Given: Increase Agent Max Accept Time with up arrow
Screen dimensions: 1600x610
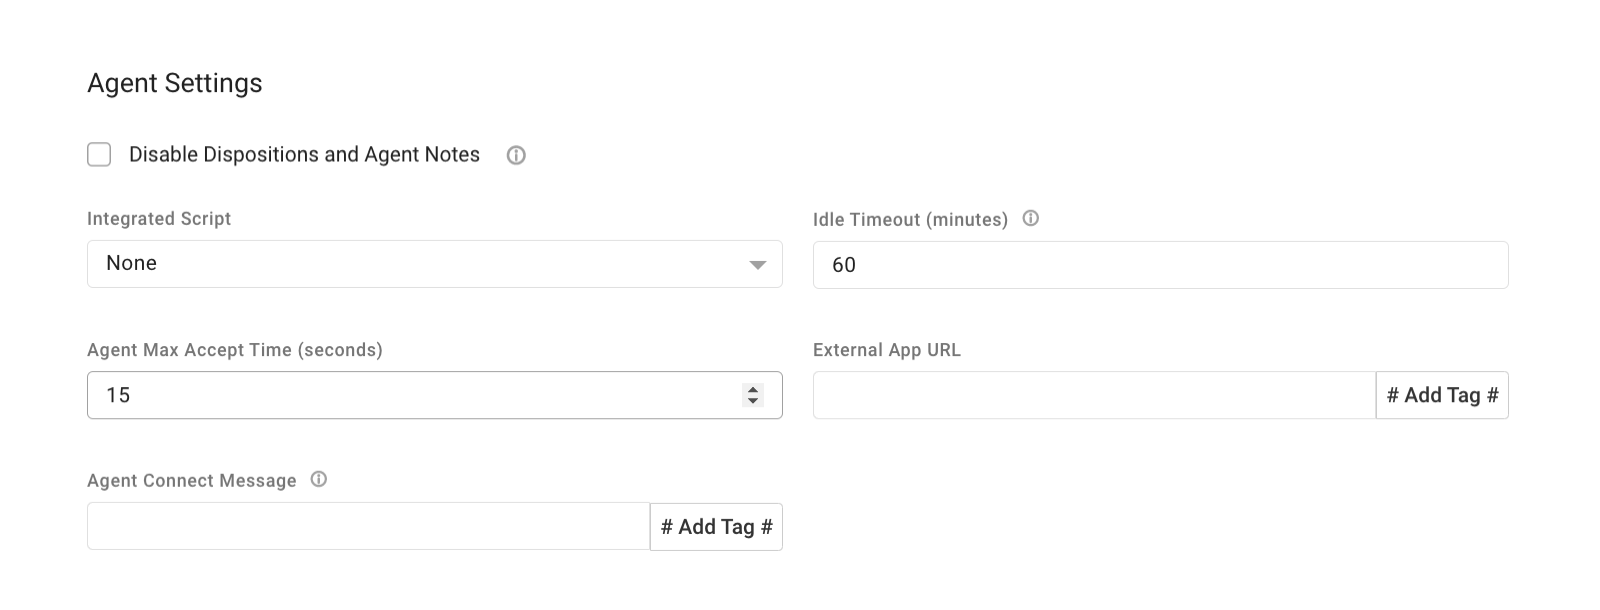Looking at the screenshot, I should tap(753, 389).
